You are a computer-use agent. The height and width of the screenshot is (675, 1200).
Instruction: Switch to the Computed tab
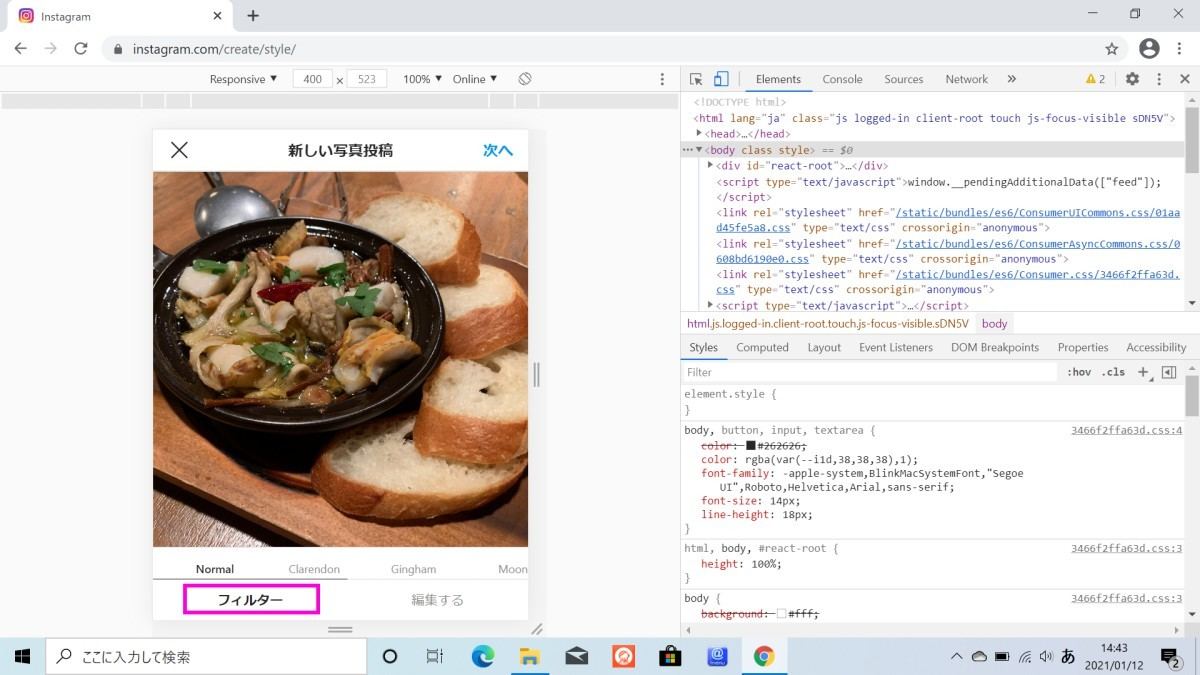coord(762,347)
